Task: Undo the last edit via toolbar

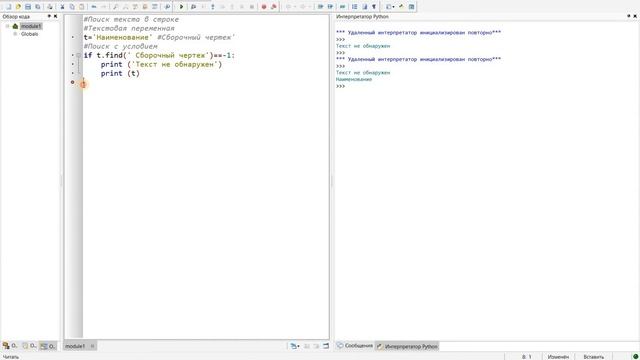Action: coord(94,7)
